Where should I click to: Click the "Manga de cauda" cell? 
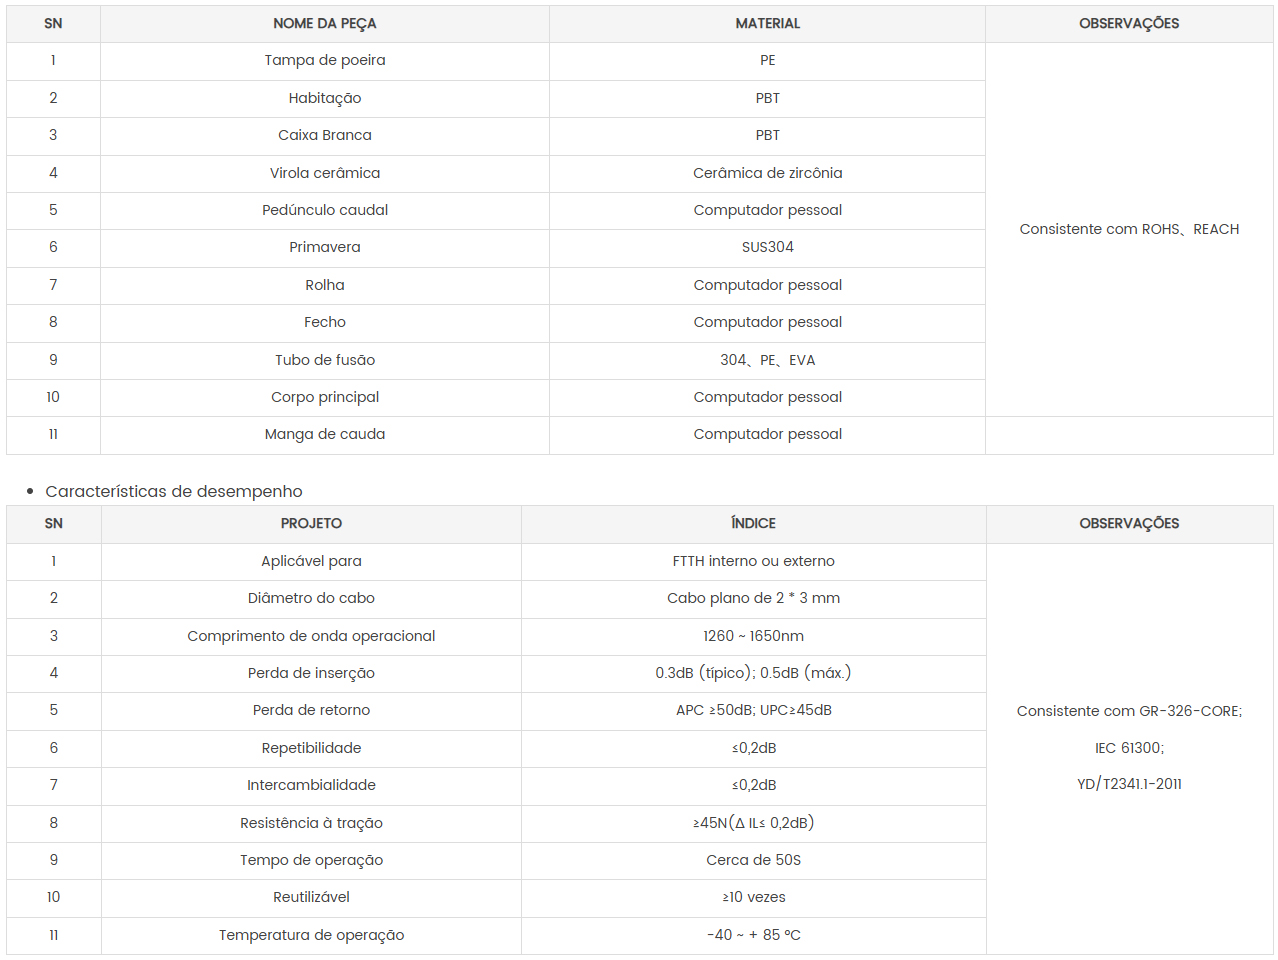pos(325,434)
